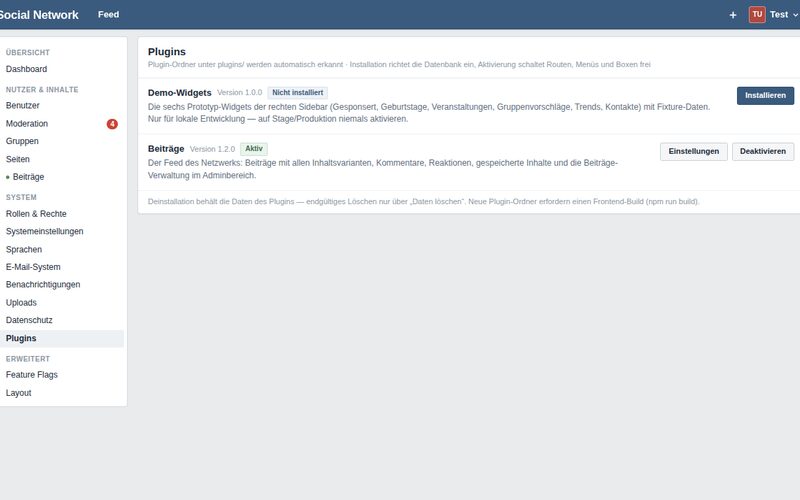This screenshot has height=500, width=800.
Task: Click the 'Aktiv' status badge
Action: (254, 149)
